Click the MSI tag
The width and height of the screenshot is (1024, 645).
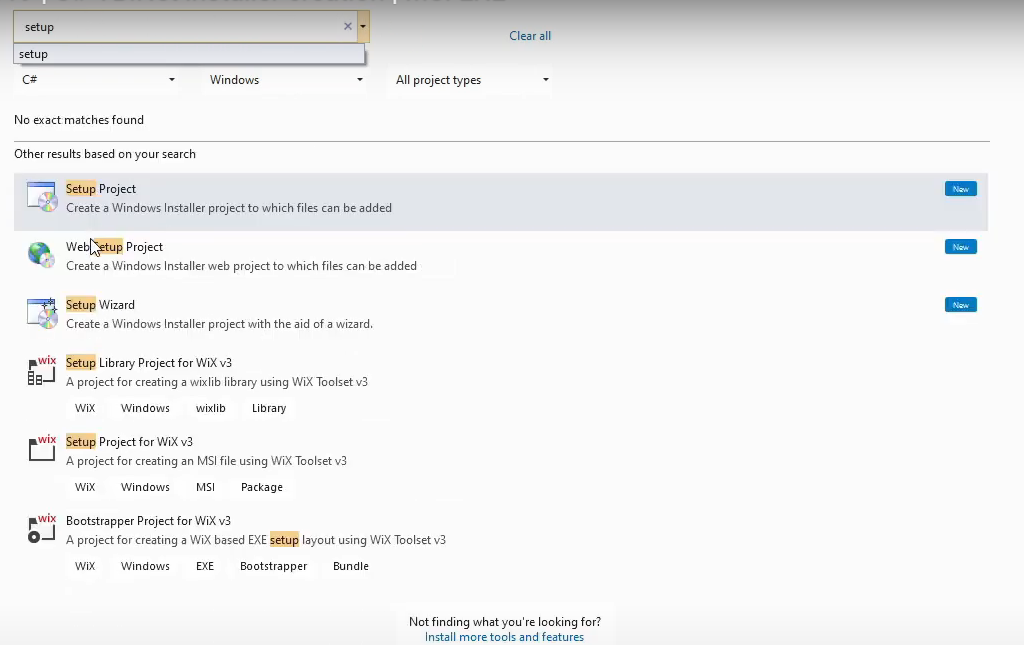coord(205,487)
